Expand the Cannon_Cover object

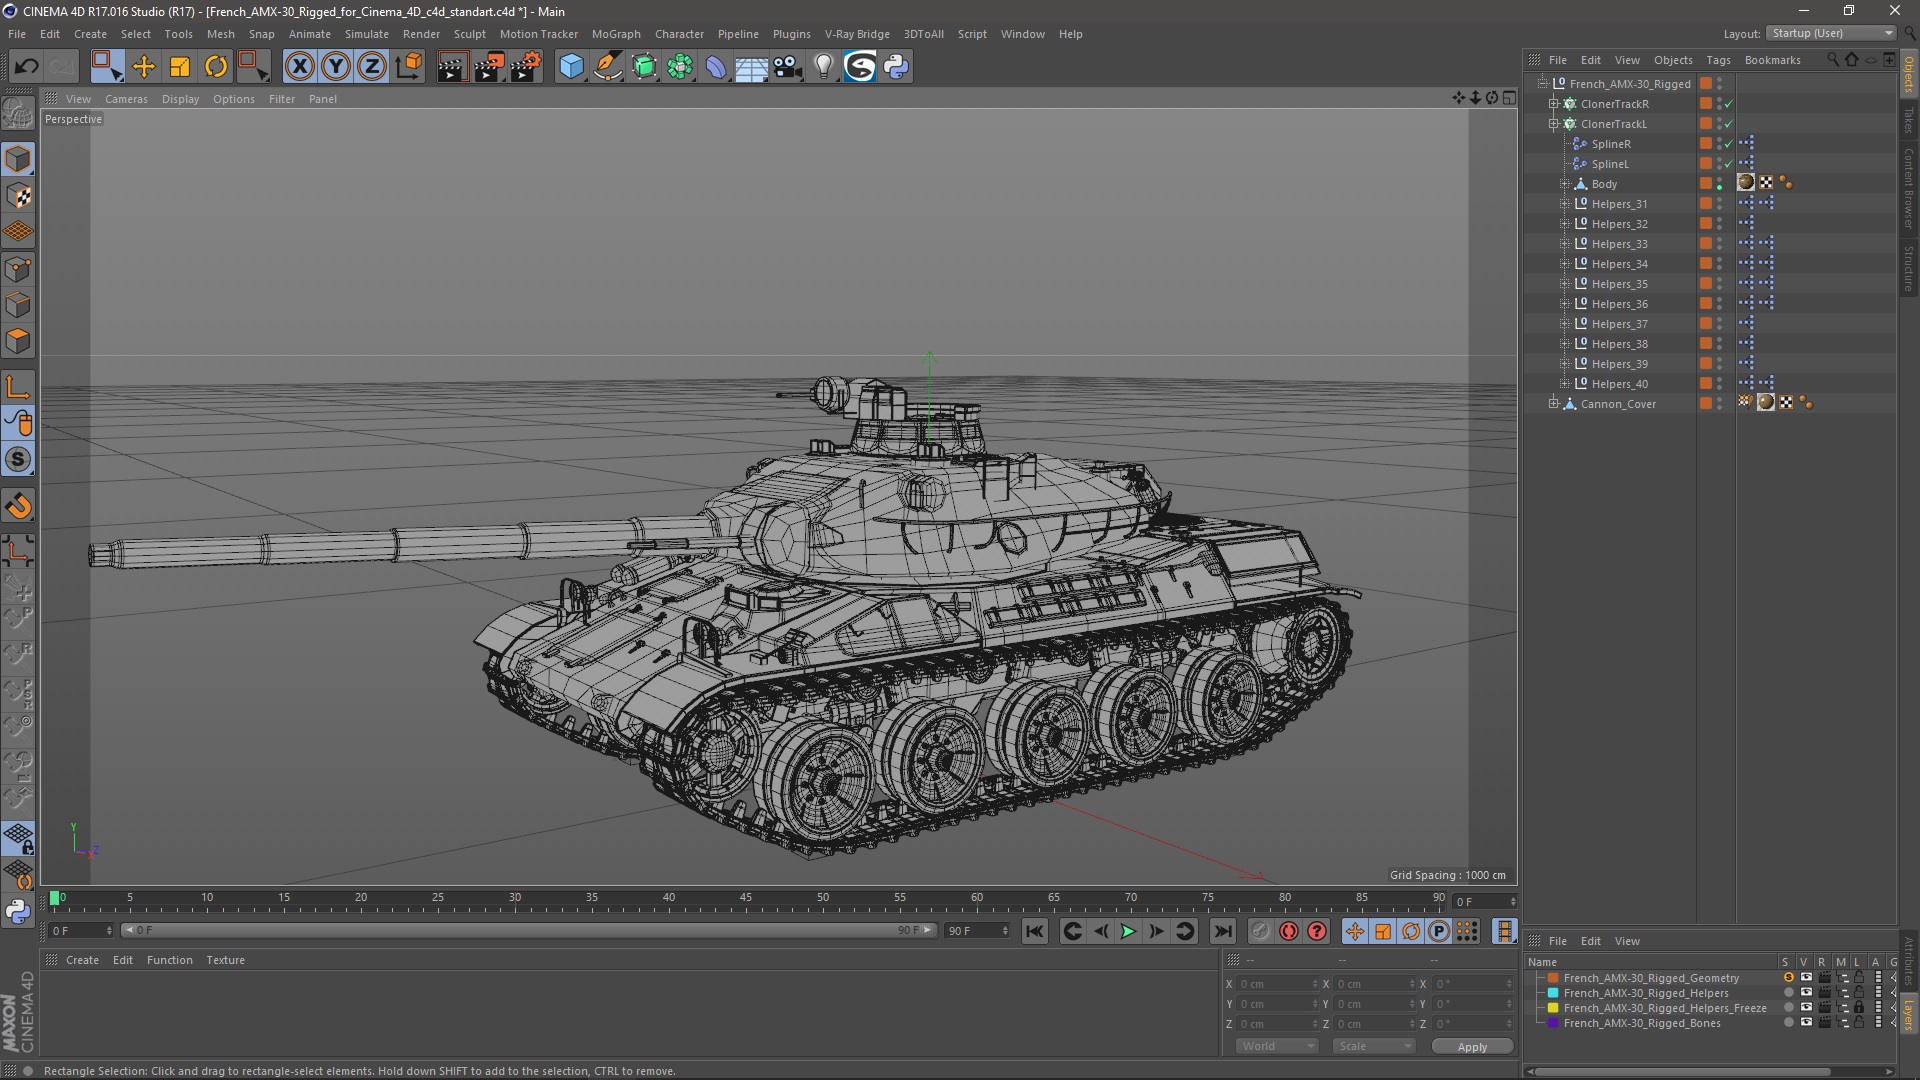[x=1553, y=404]
